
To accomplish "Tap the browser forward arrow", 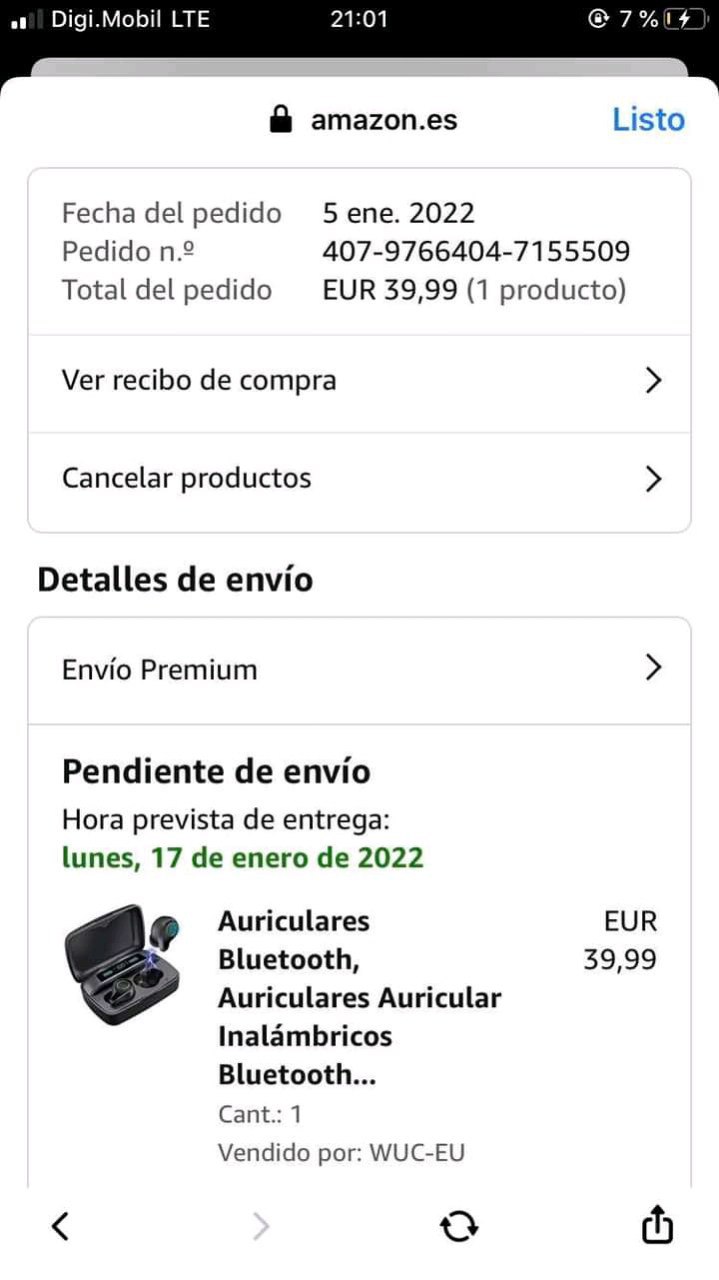I will pyautogui.click(x=260, y=1225).
